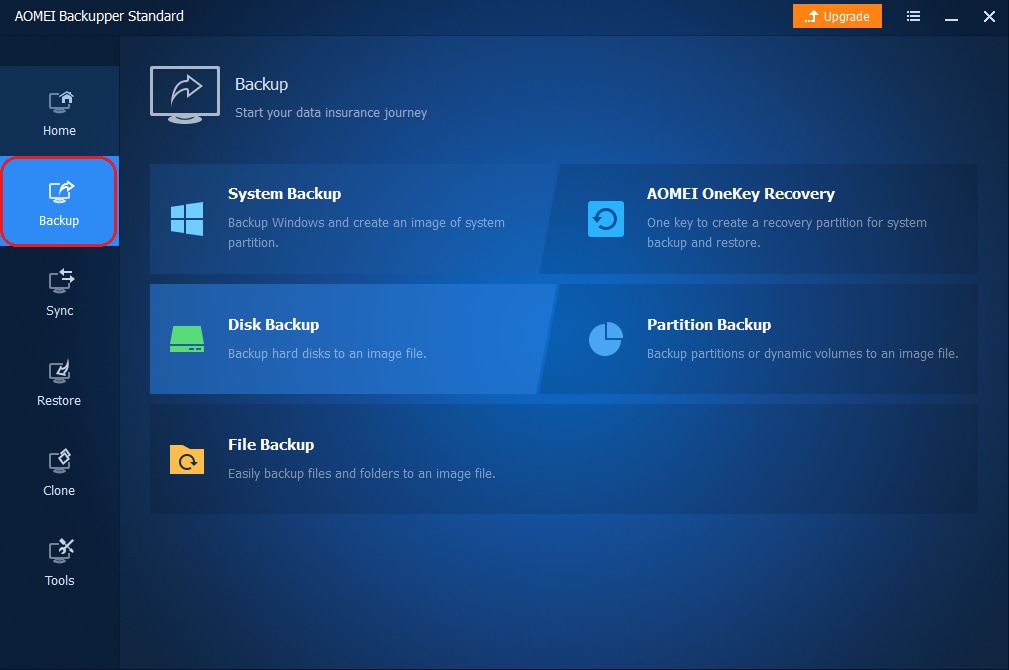Click the OneKey Recovery circular arrow icon
Image resolution: width=1009 pixels, height=670 pixels.
[606, 219]
